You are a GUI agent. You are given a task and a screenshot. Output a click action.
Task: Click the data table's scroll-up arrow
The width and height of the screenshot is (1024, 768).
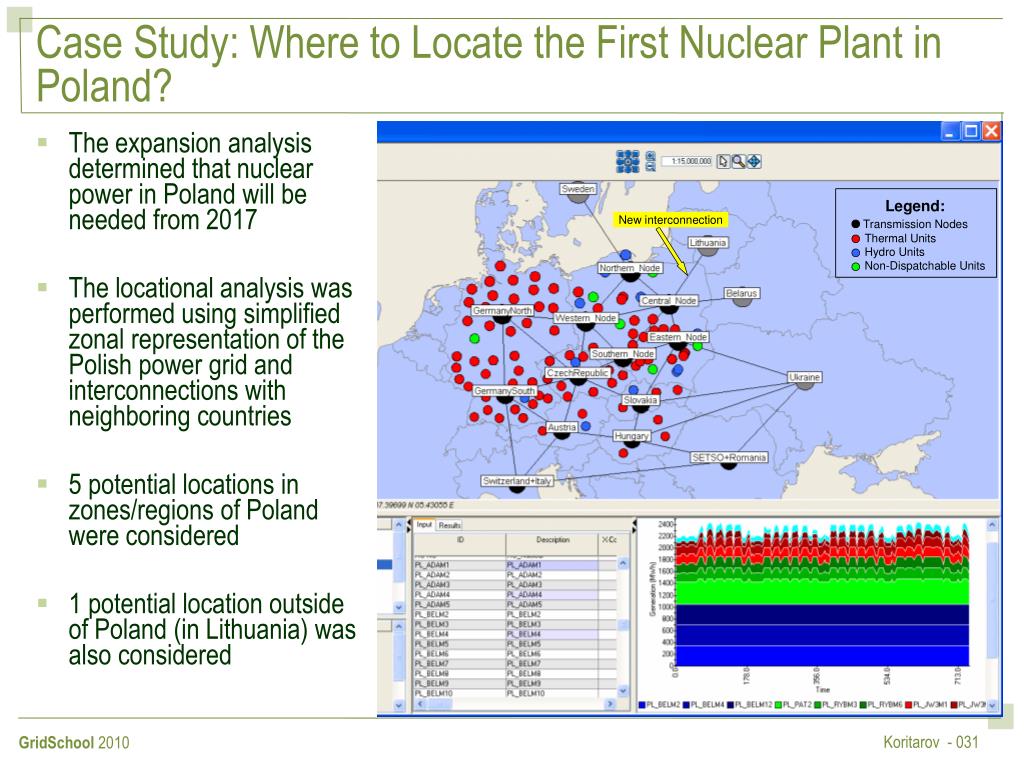(623, 563)
